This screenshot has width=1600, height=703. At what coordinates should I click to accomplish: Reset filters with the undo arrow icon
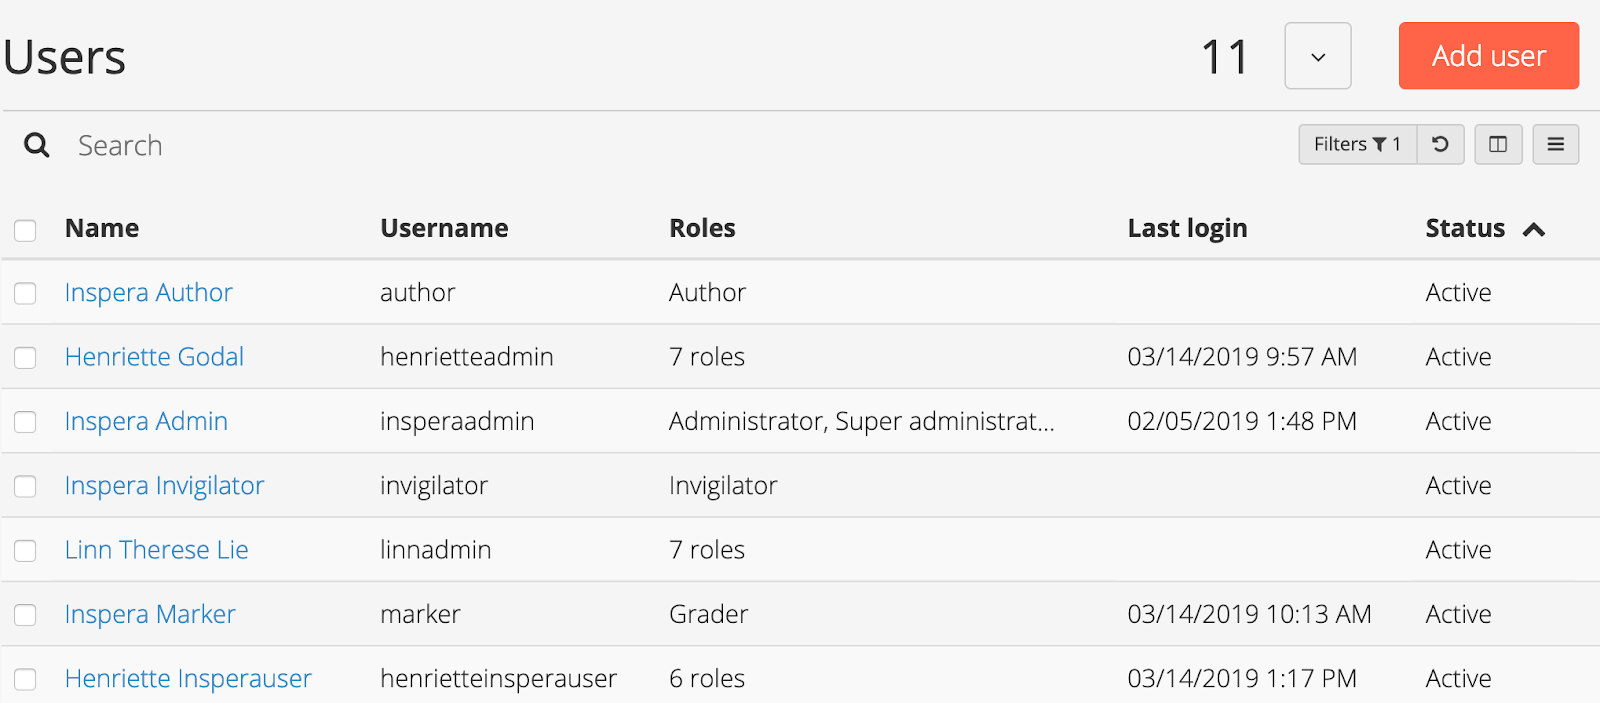click(x=1440, y=144)
